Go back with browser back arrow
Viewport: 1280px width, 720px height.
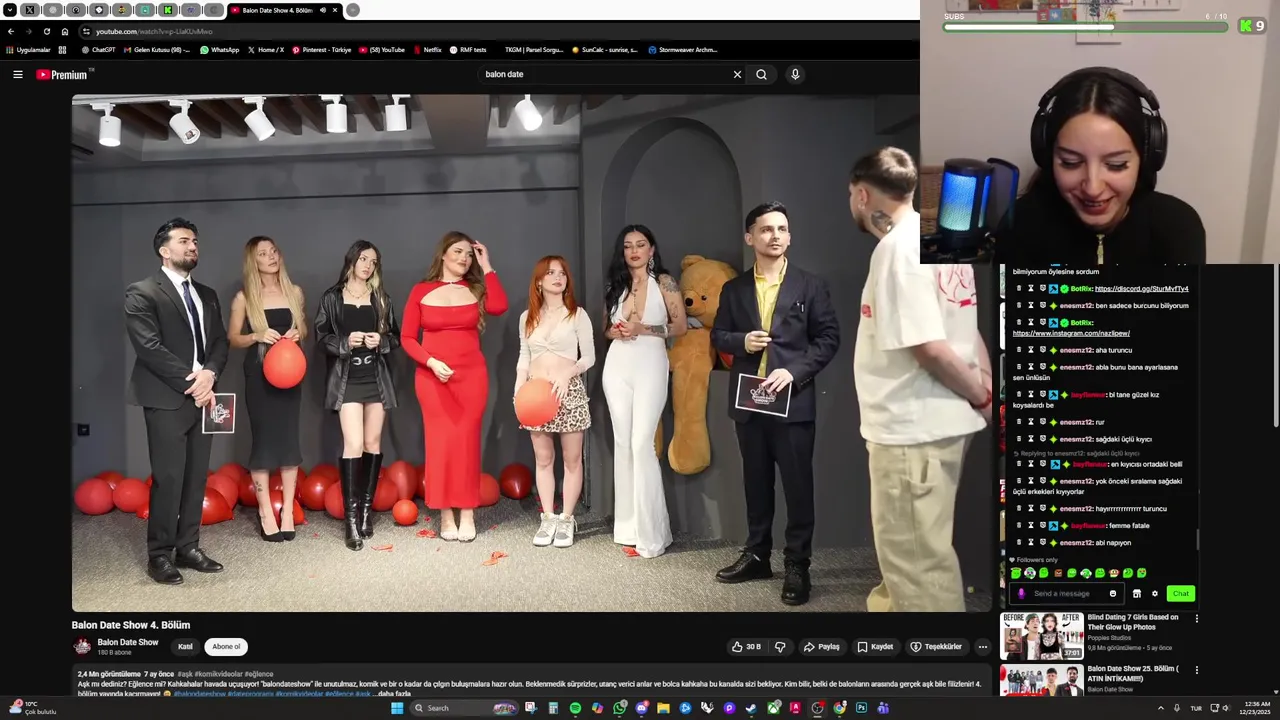coord(11,31)
